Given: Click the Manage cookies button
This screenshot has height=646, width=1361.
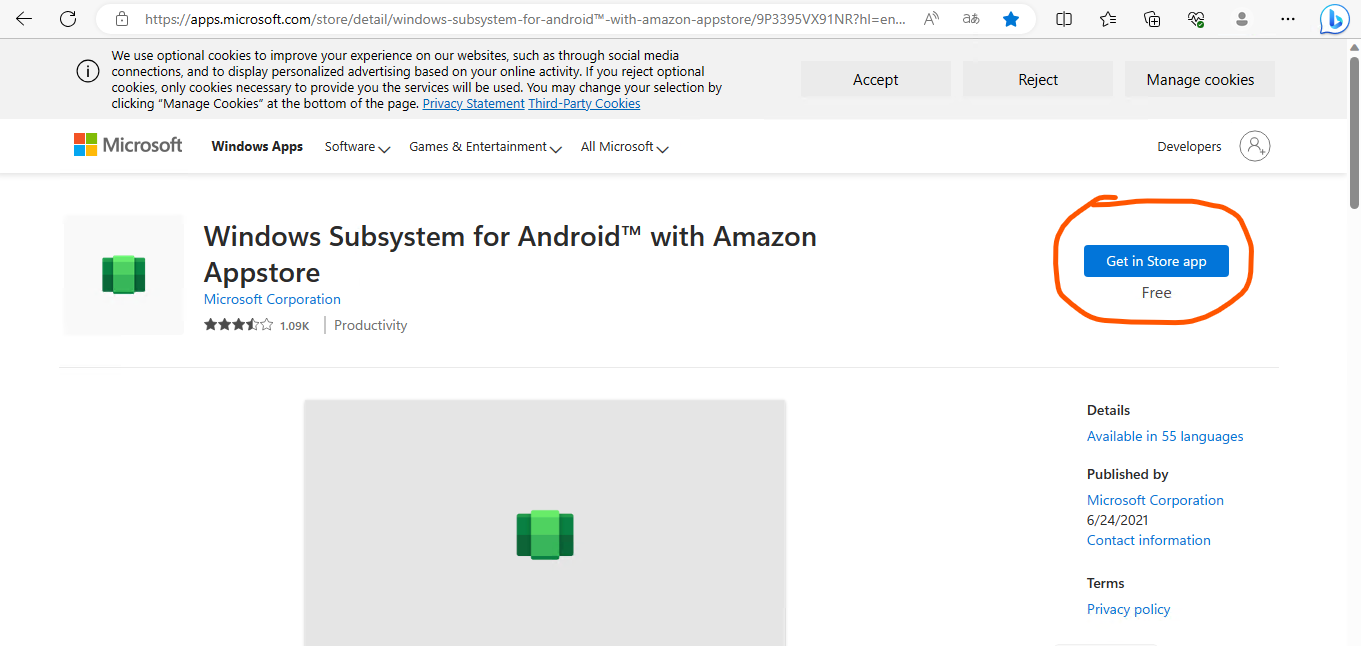Looking at the screenshot, I should pos(1200,80).
